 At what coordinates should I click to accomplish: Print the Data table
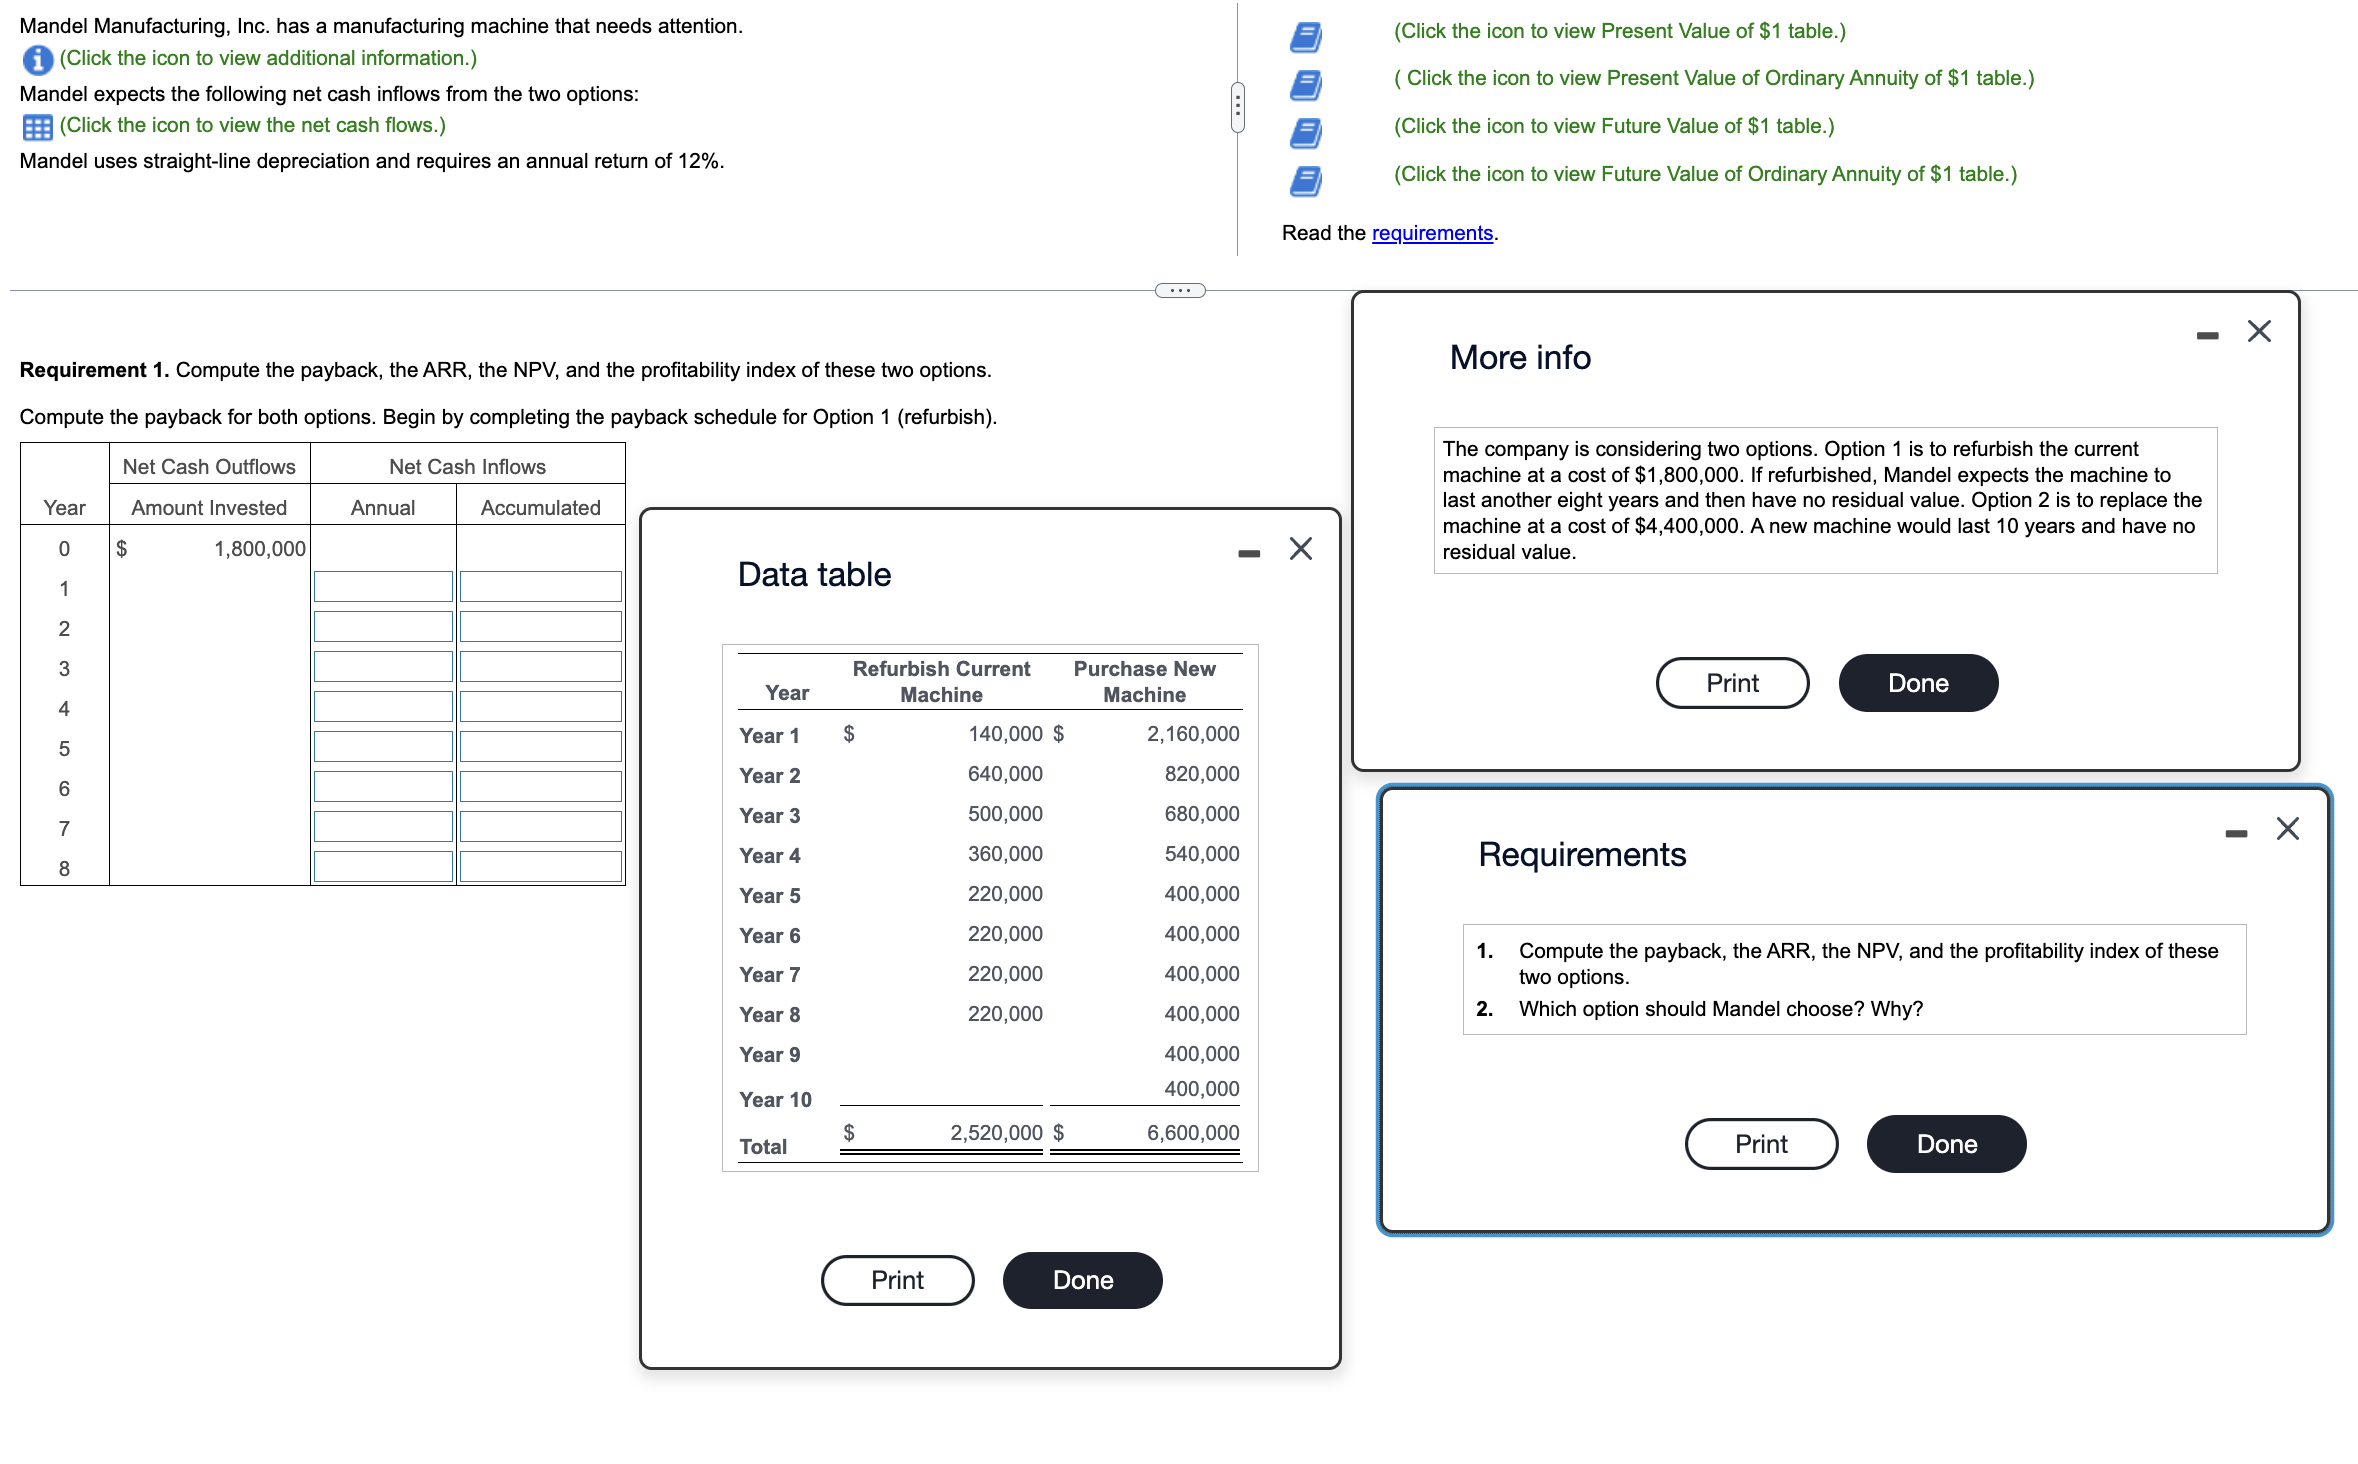pos(897,1280)
